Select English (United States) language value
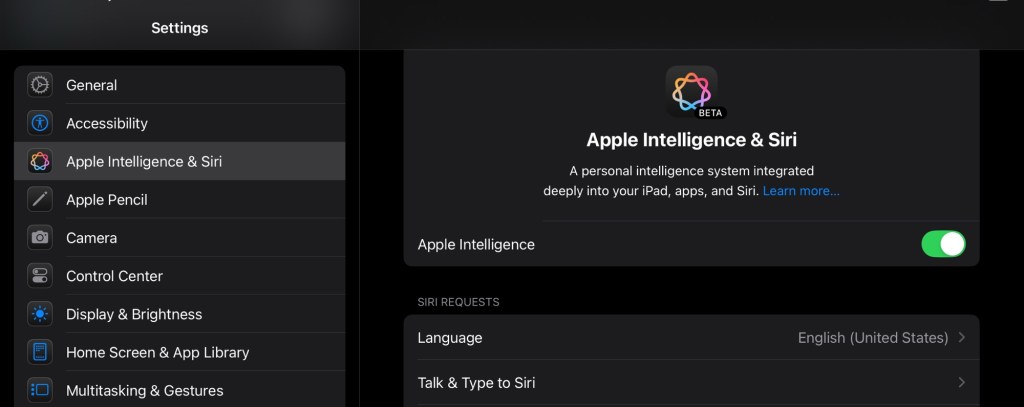The height and width of the screenshot is (407, 1024). coord(872,338)
